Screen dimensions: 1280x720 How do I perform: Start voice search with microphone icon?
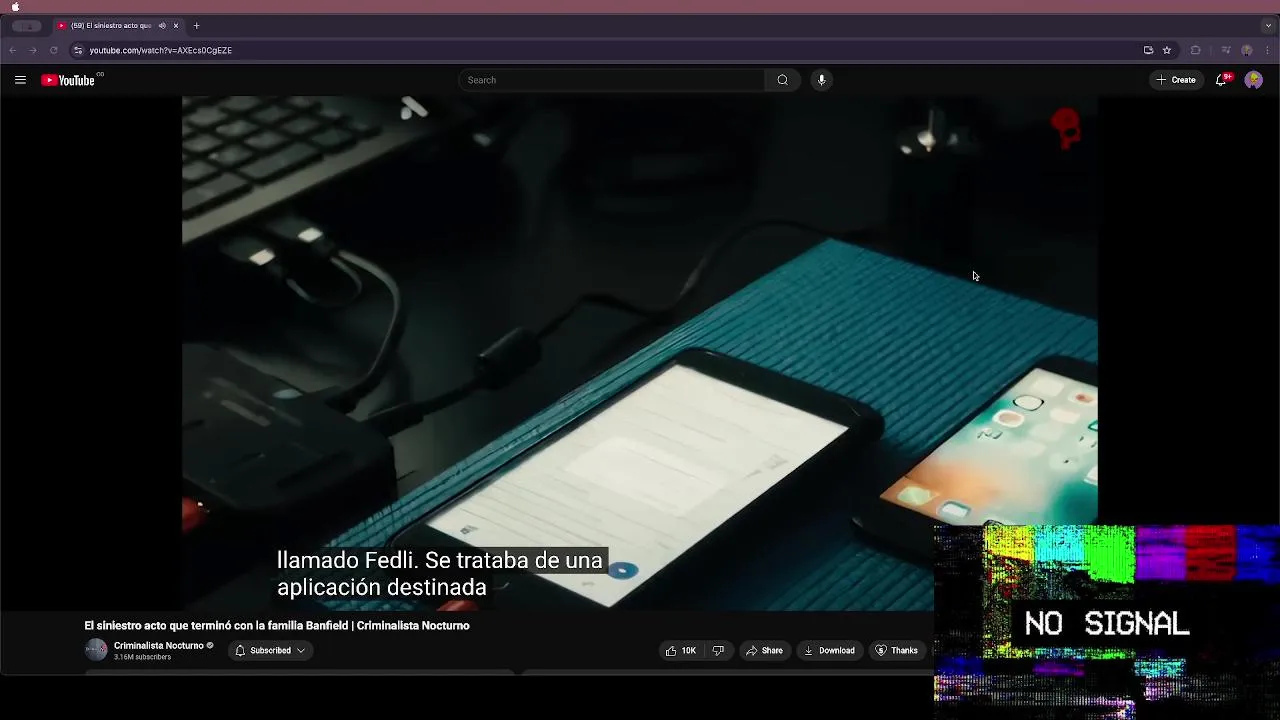(x=821, y=80)
